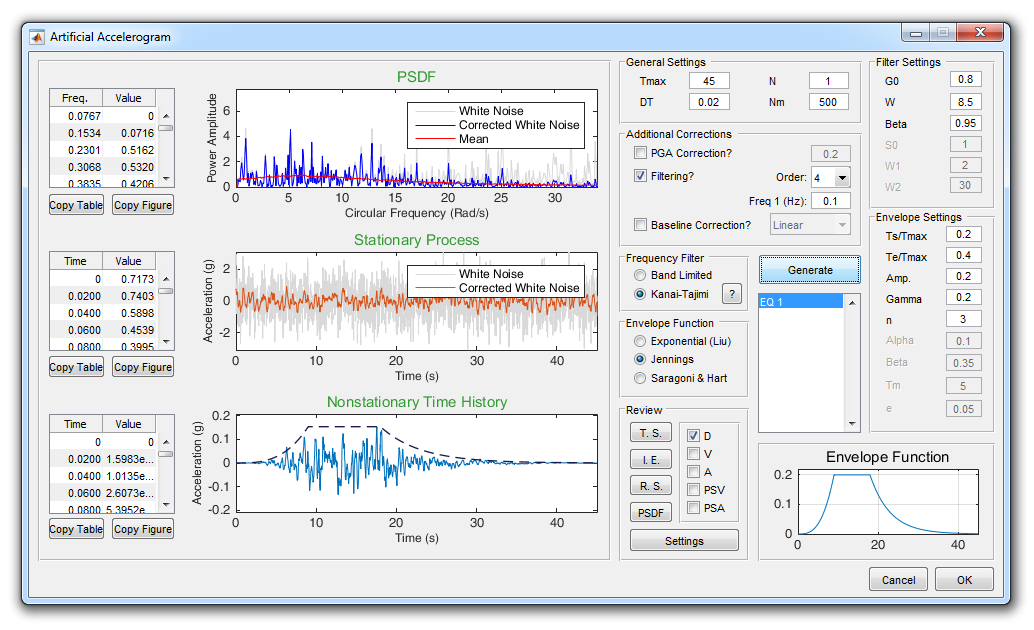
Task: Click the Kanai-Tajimi help question mark icon
Action: [730, 294]
